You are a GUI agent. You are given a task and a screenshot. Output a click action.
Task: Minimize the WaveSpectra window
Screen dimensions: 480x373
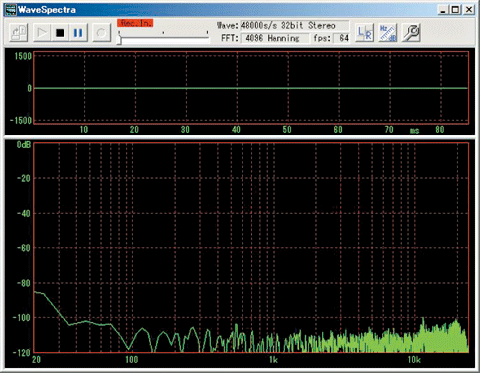(442, 10)
